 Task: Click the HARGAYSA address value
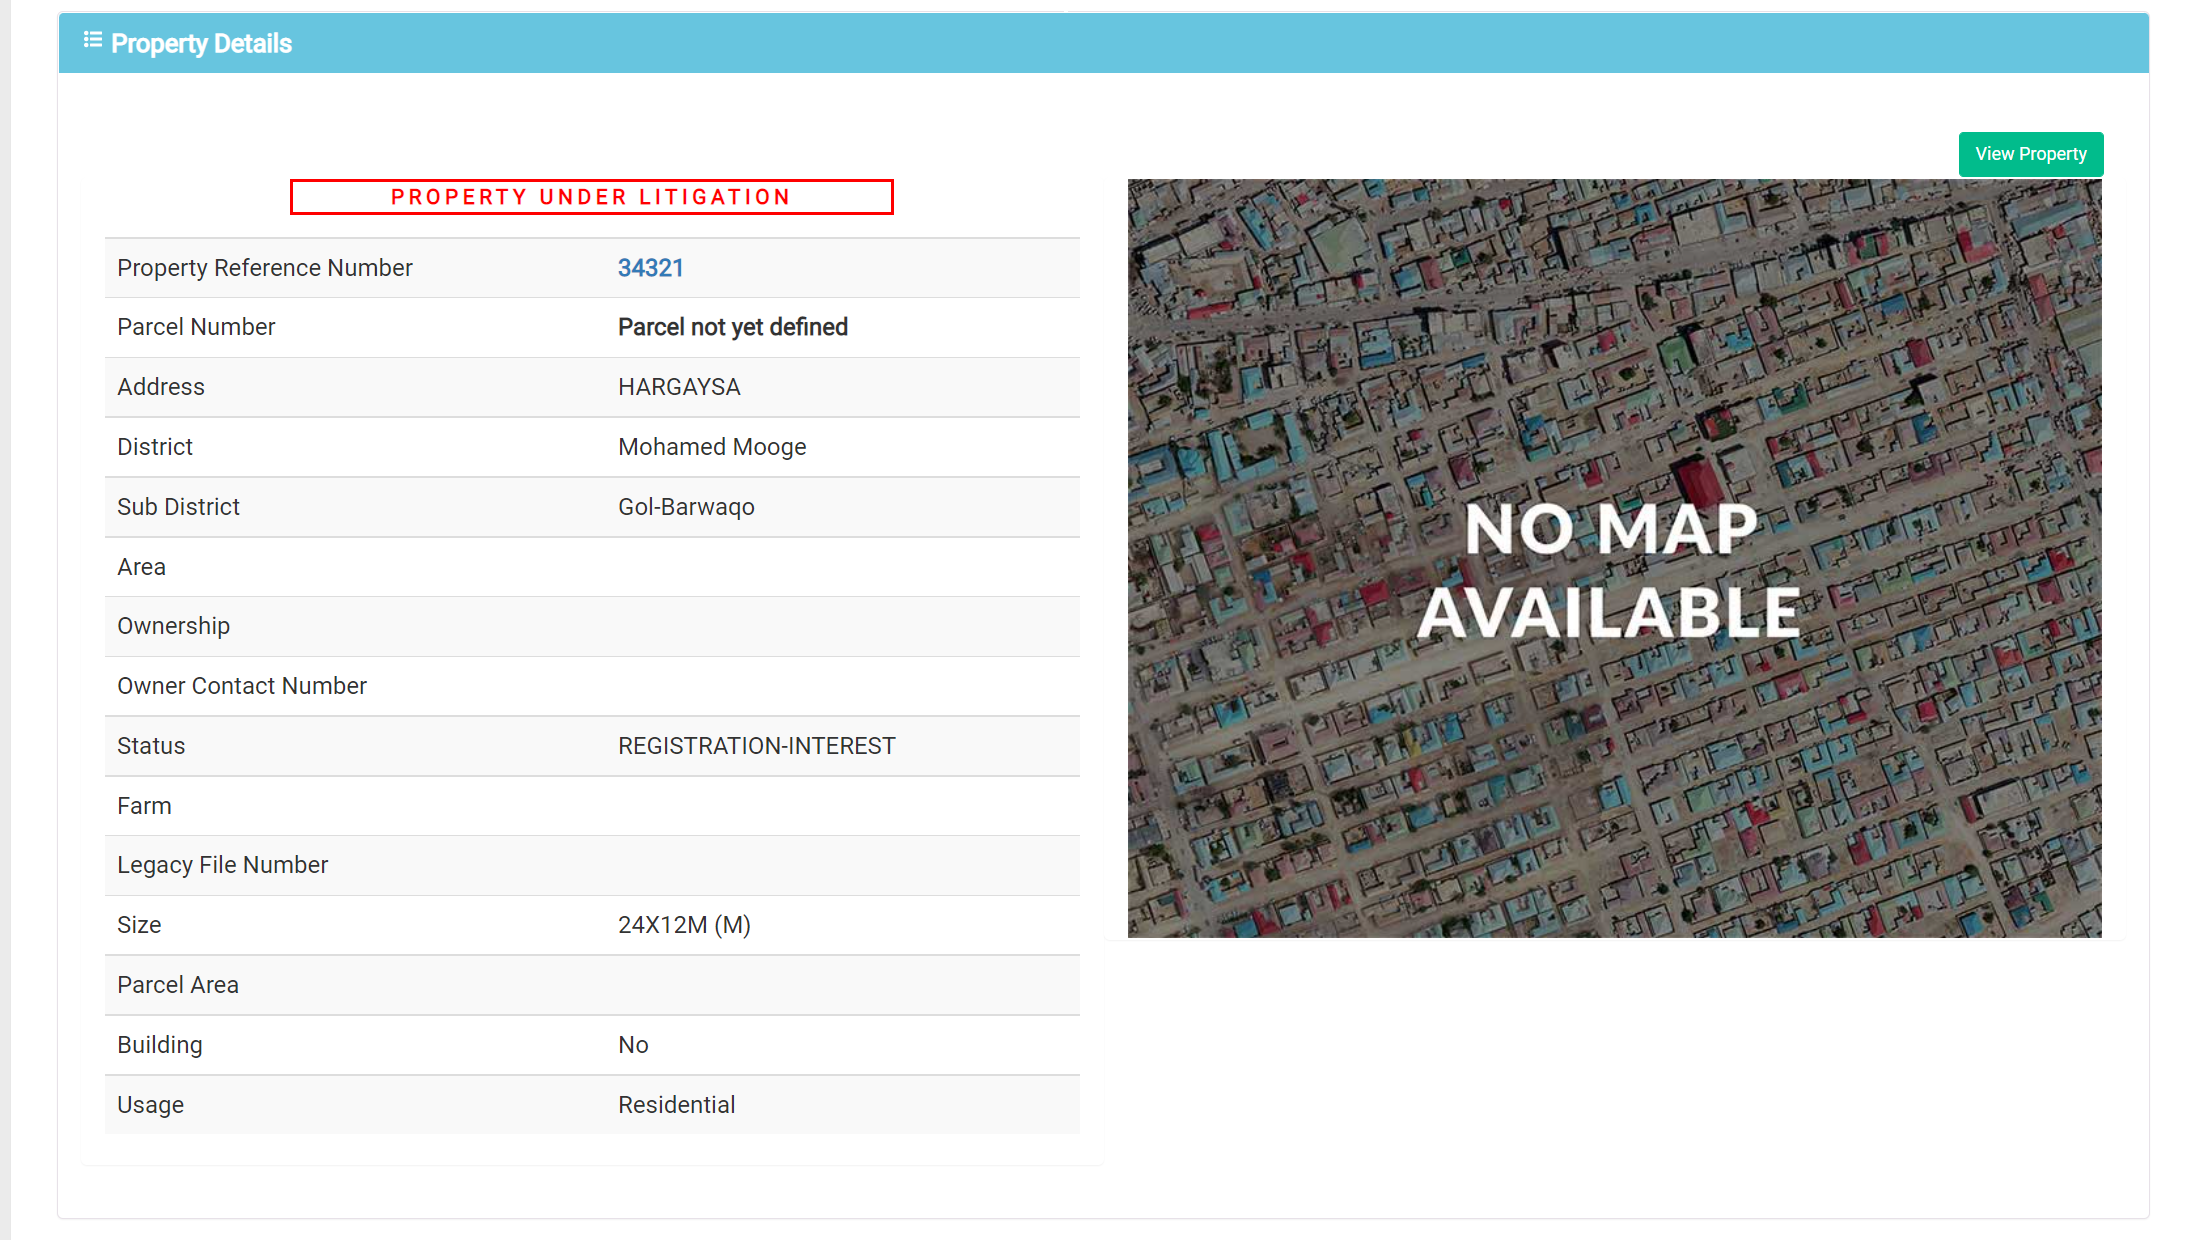679,387
